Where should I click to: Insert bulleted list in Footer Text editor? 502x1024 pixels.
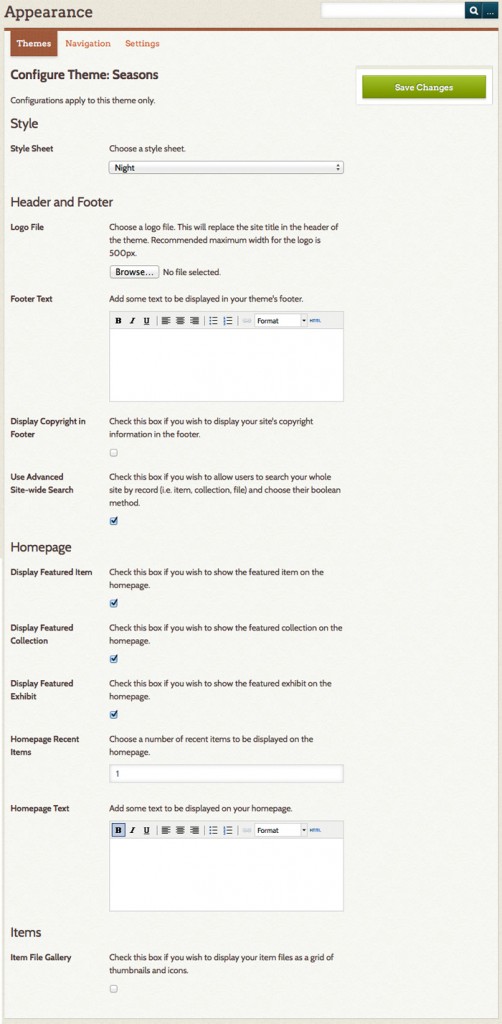point(213,321)
